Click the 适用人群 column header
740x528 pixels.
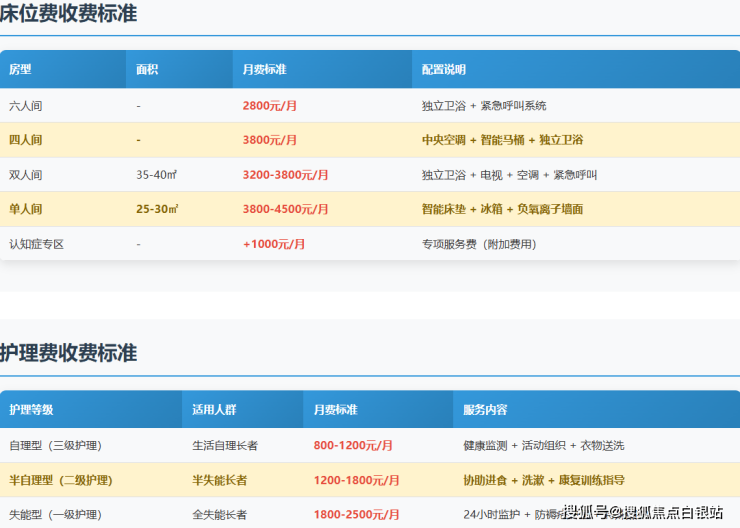click(215, 410)
